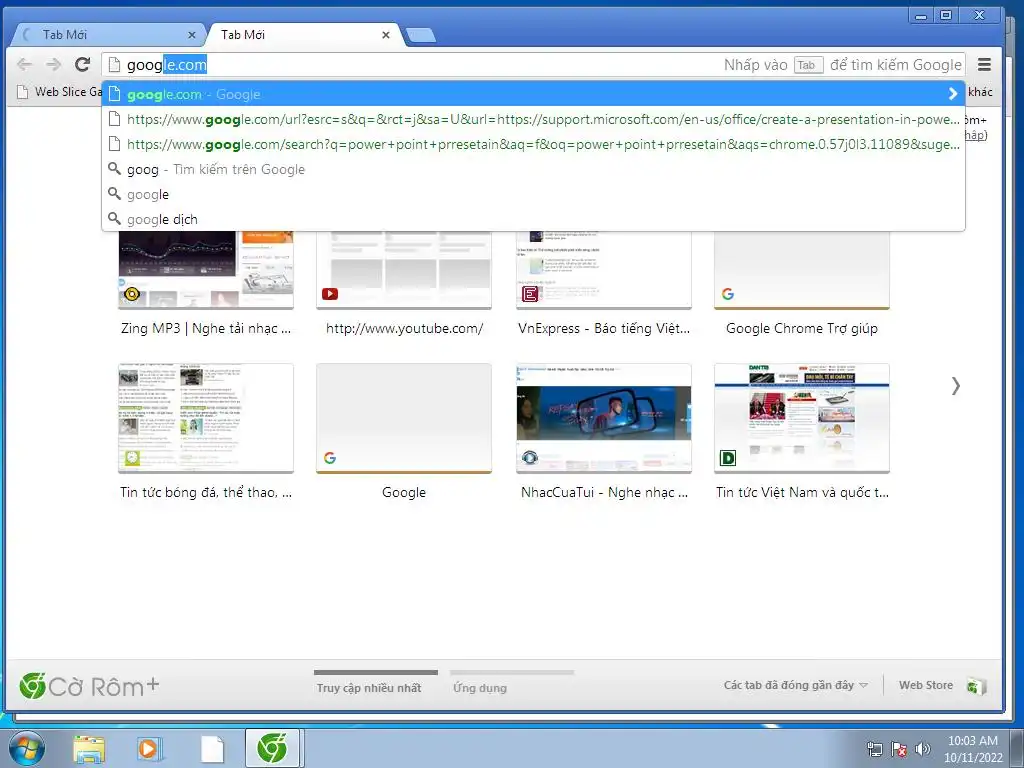
Task: Select the support.microsoft.com redirect URL suggestion
Action: [x=534, y=120]
